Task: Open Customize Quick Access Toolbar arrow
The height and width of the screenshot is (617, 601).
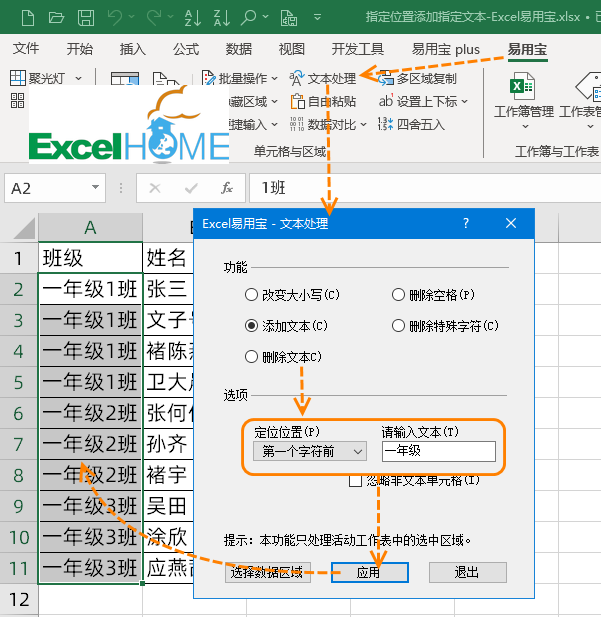Action: coord(317,17)
